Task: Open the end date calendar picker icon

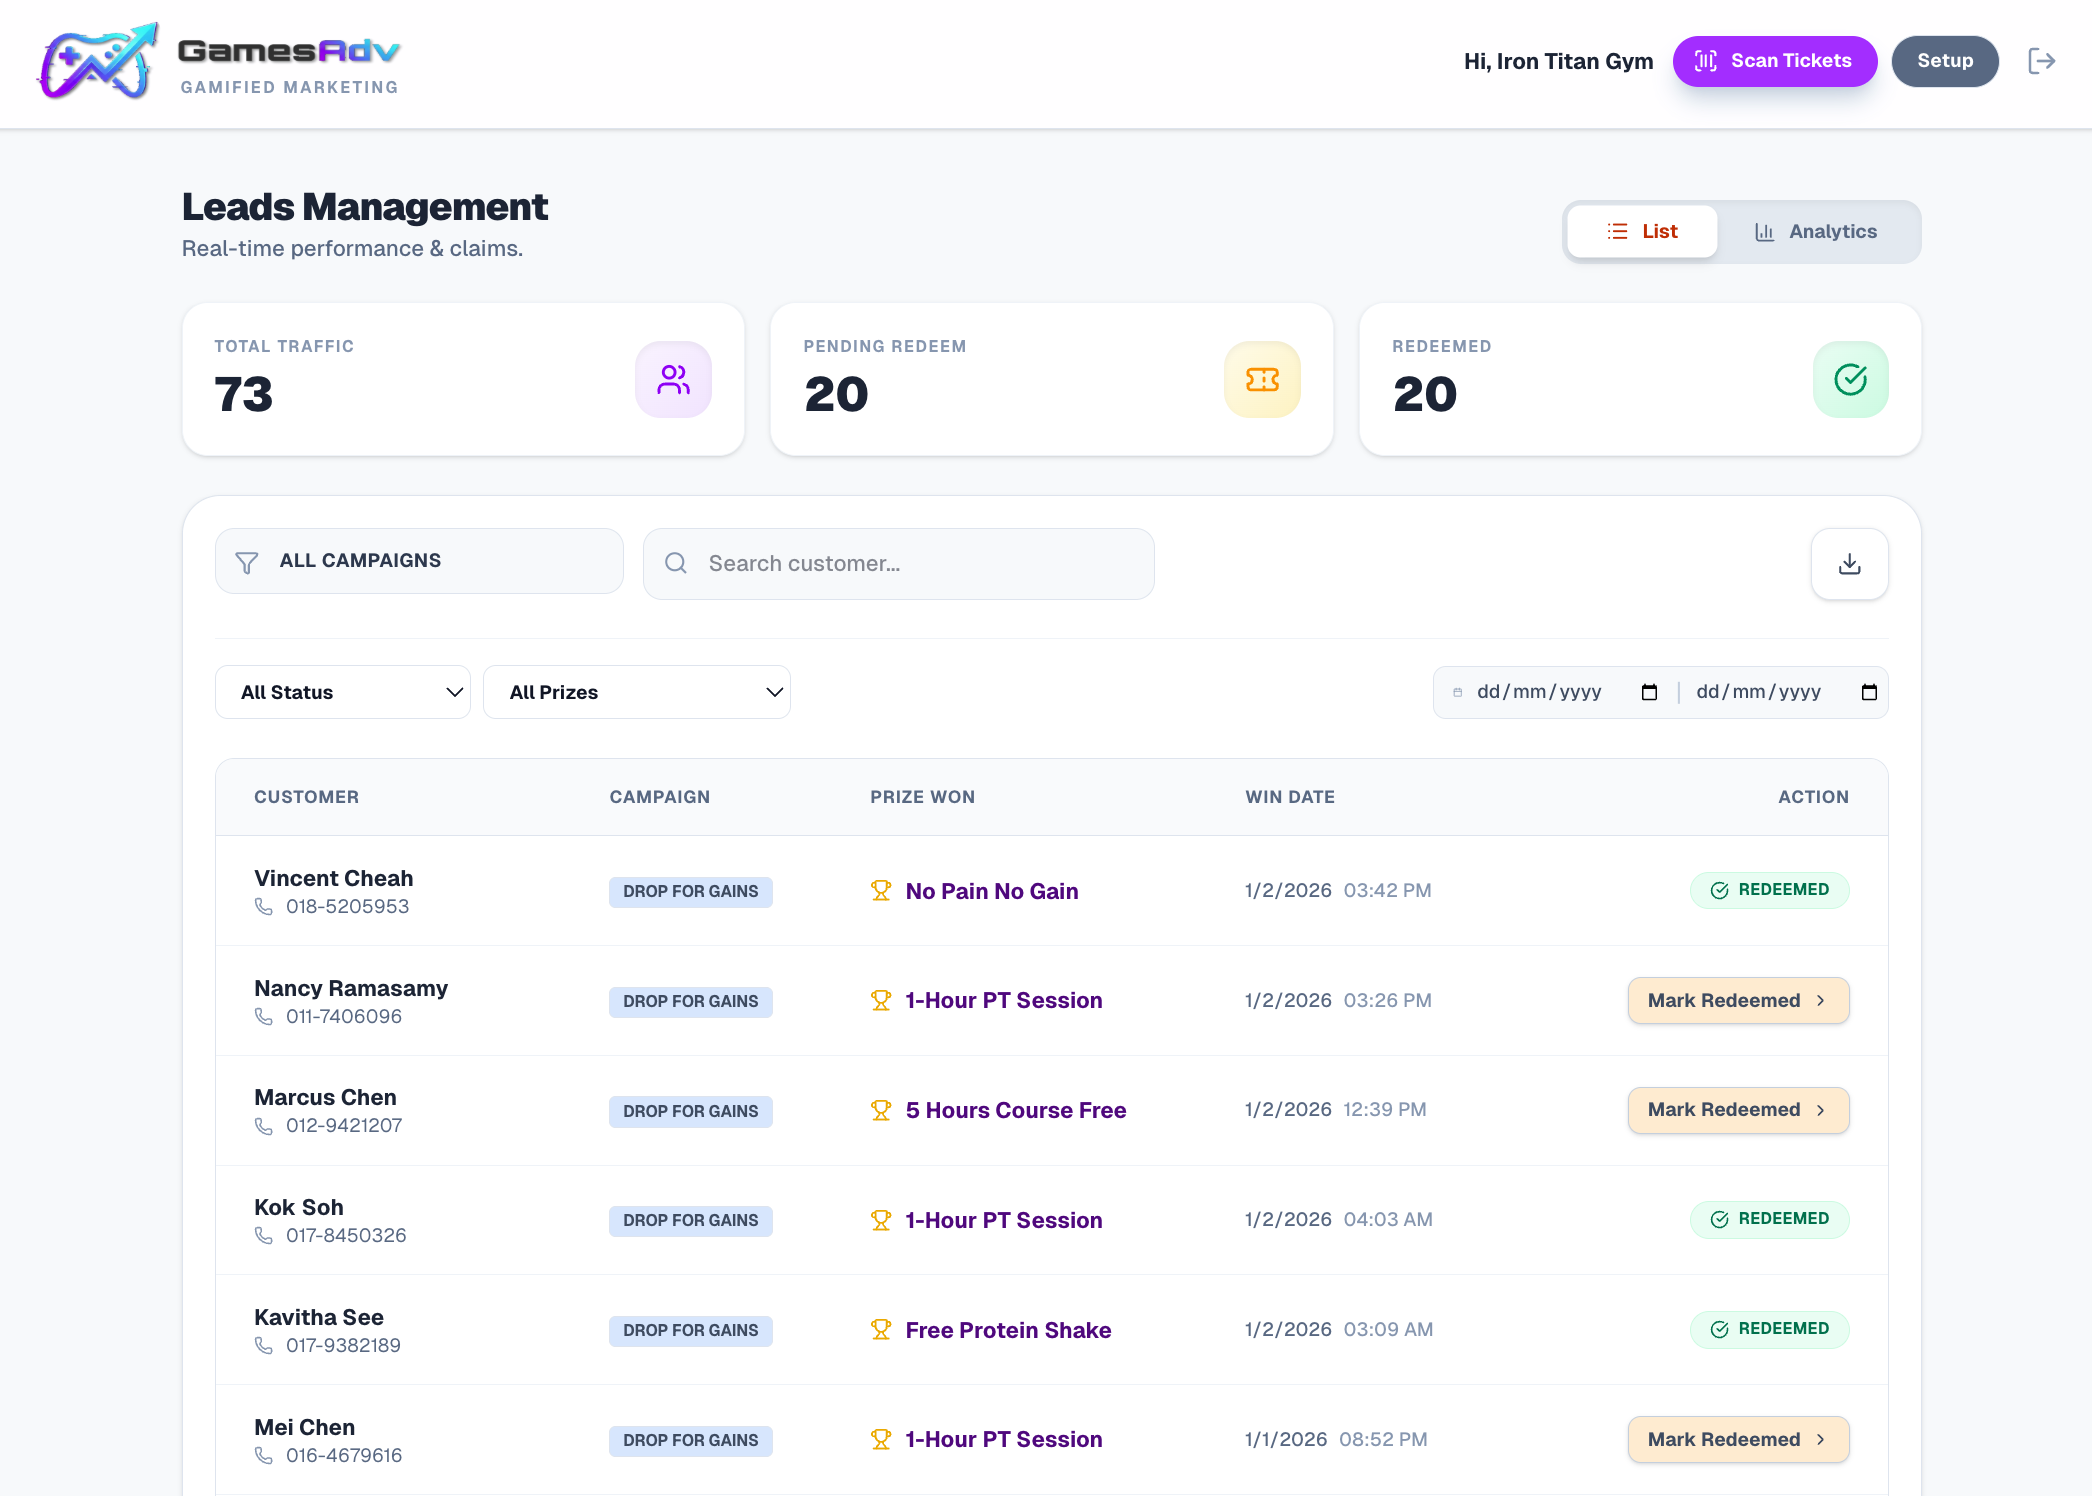Action: coord(1868,692)
